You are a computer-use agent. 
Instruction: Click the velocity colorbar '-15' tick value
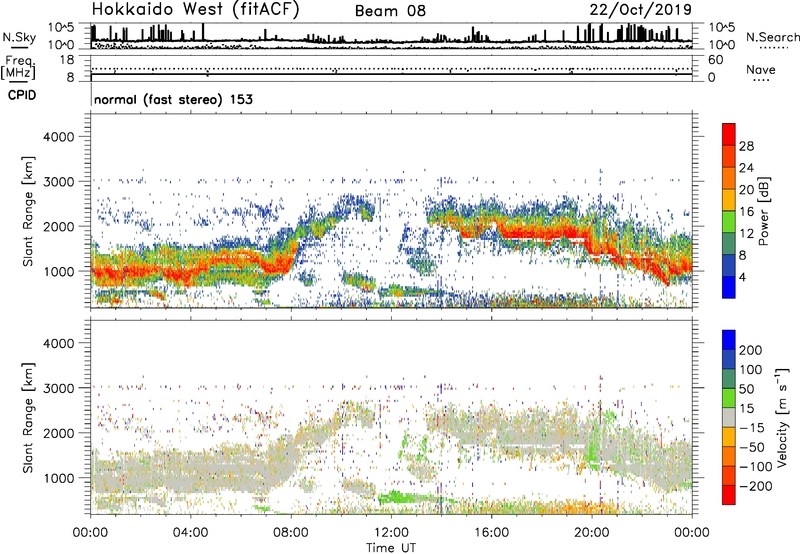click(x=752, y=427)
